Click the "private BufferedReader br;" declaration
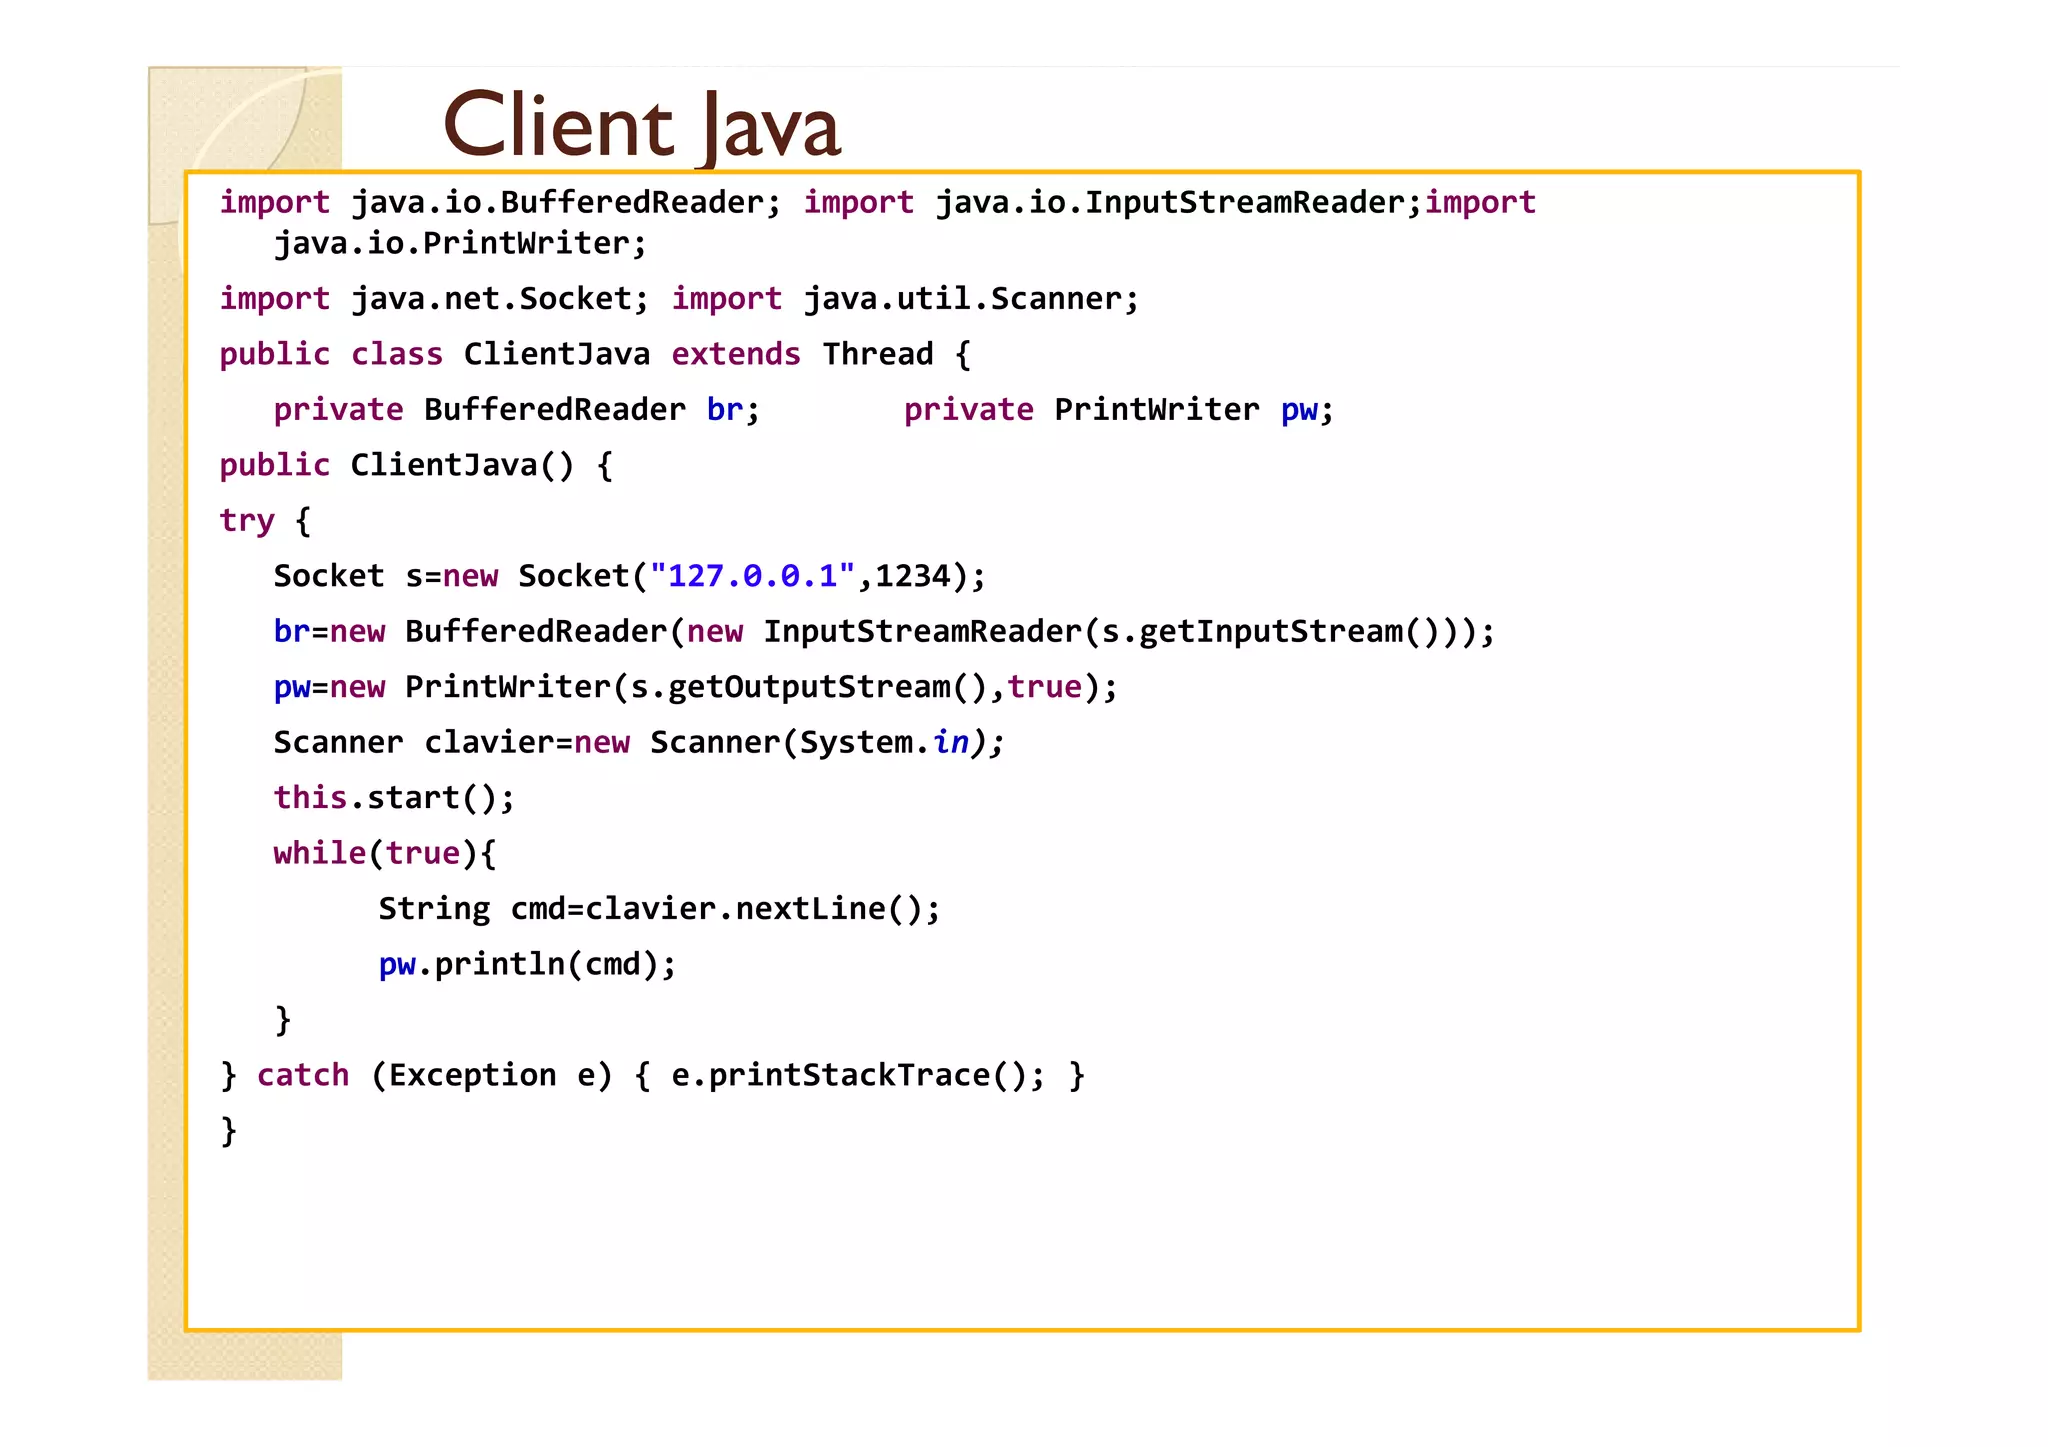Viewport: 2048px width, 1447px height. pyautogui.click(x=517, y=410)
